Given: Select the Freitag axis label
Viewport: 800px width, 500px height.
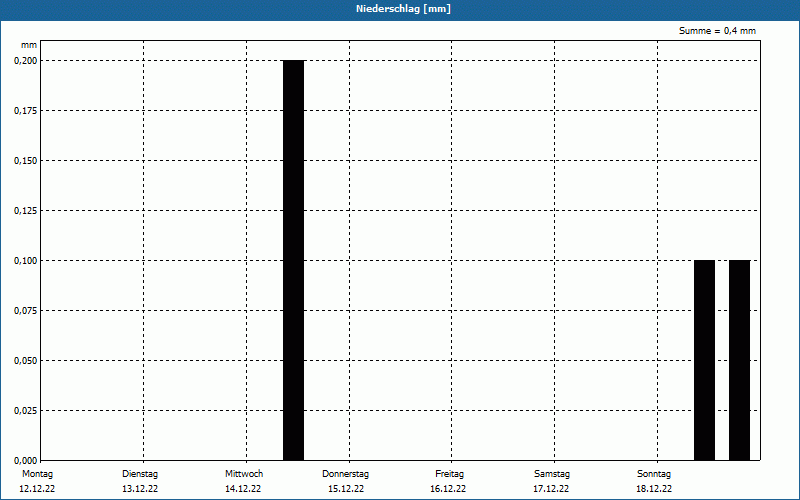Looking at the screenshot, I should 449,474.
